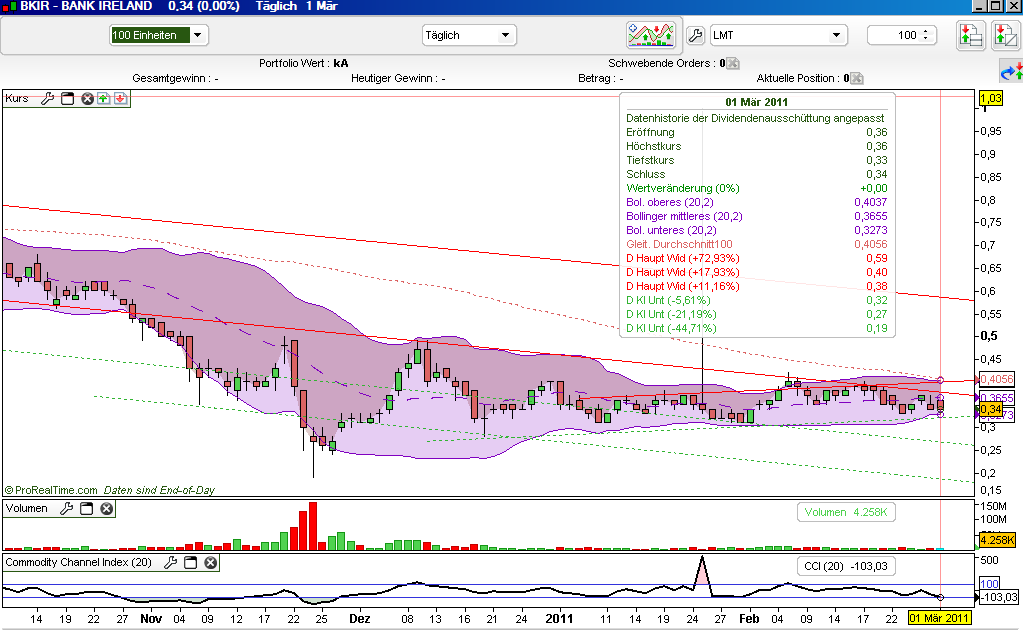Click the Eröffnung 0,36 row in tooltip

click(x=757, y=132)
